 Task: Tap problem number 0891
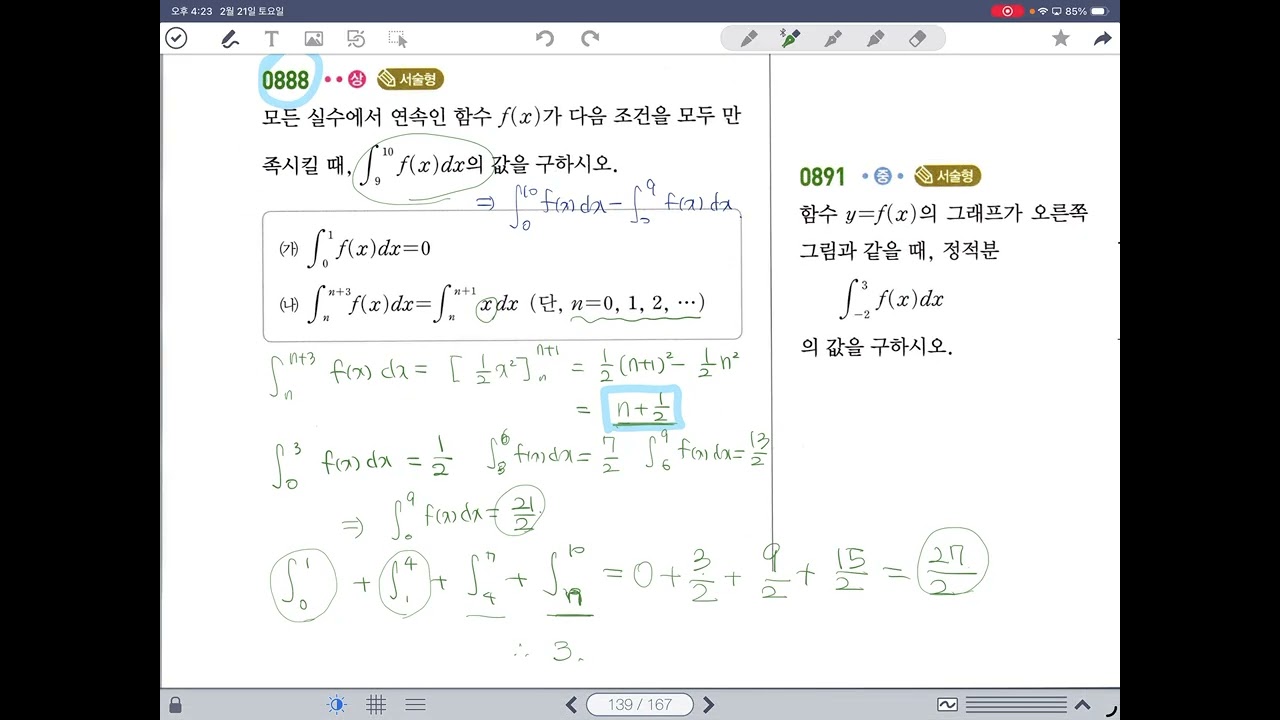822,177
